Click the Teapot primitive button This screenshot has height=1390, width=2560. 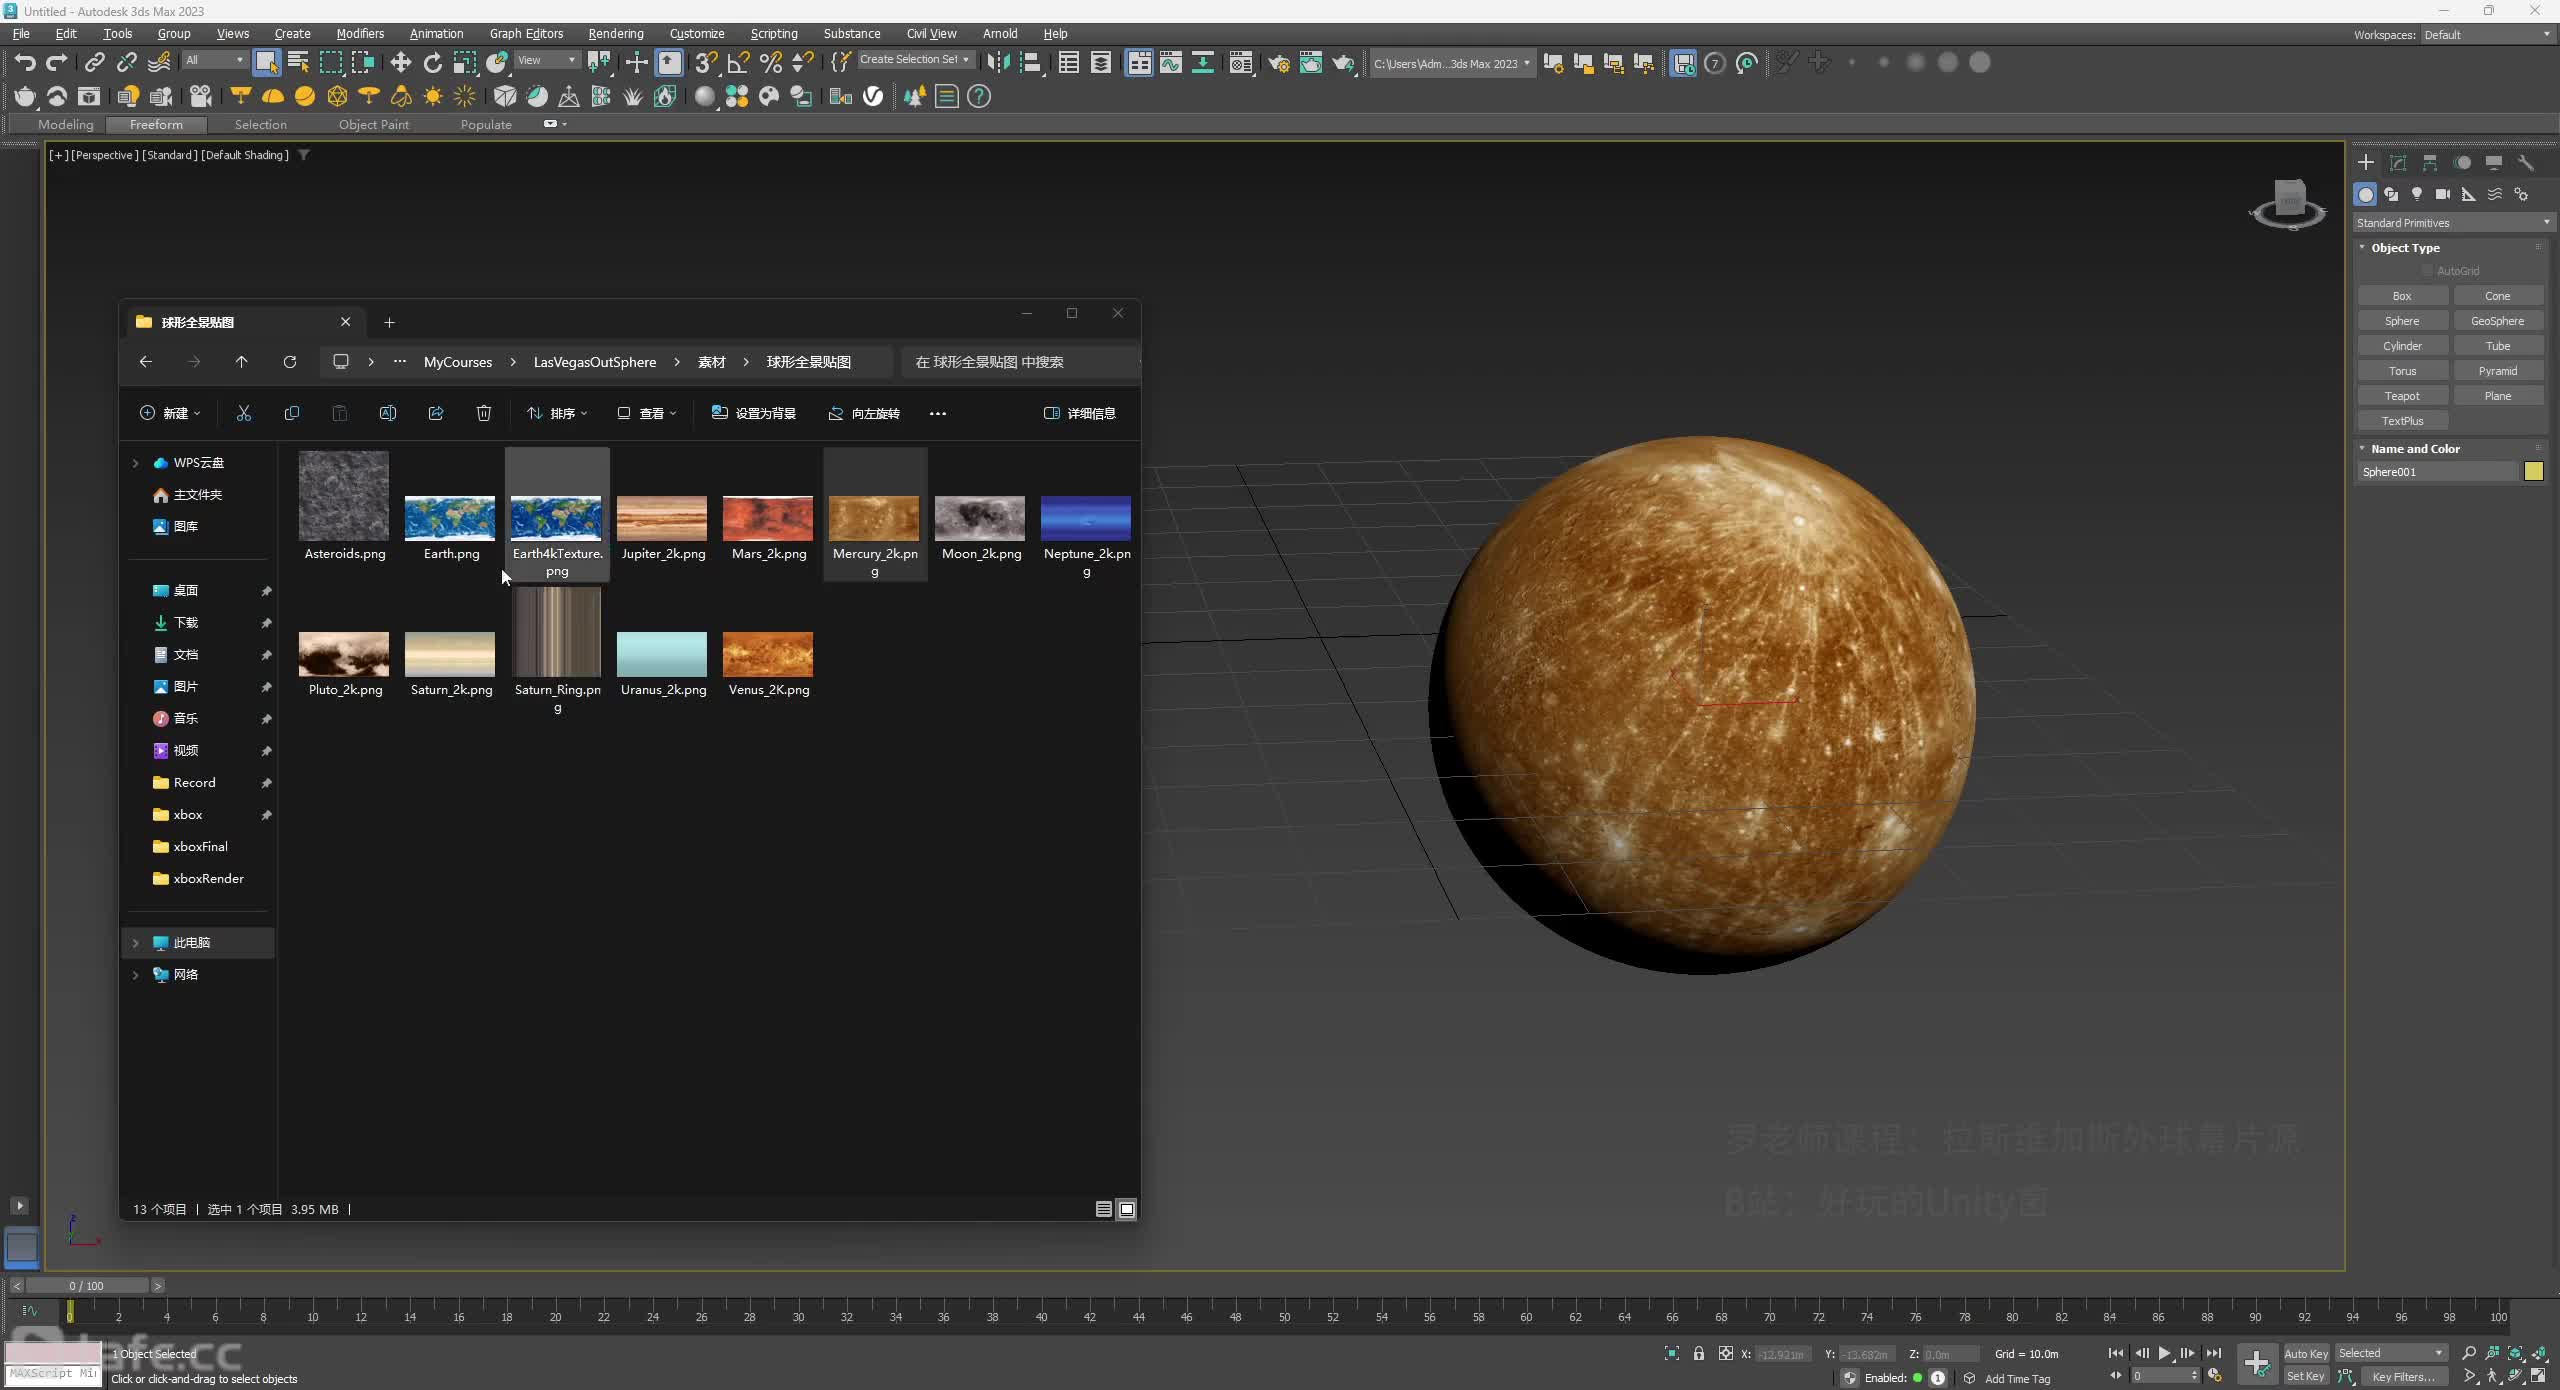pyautogui.click(x=2402, y=396)
